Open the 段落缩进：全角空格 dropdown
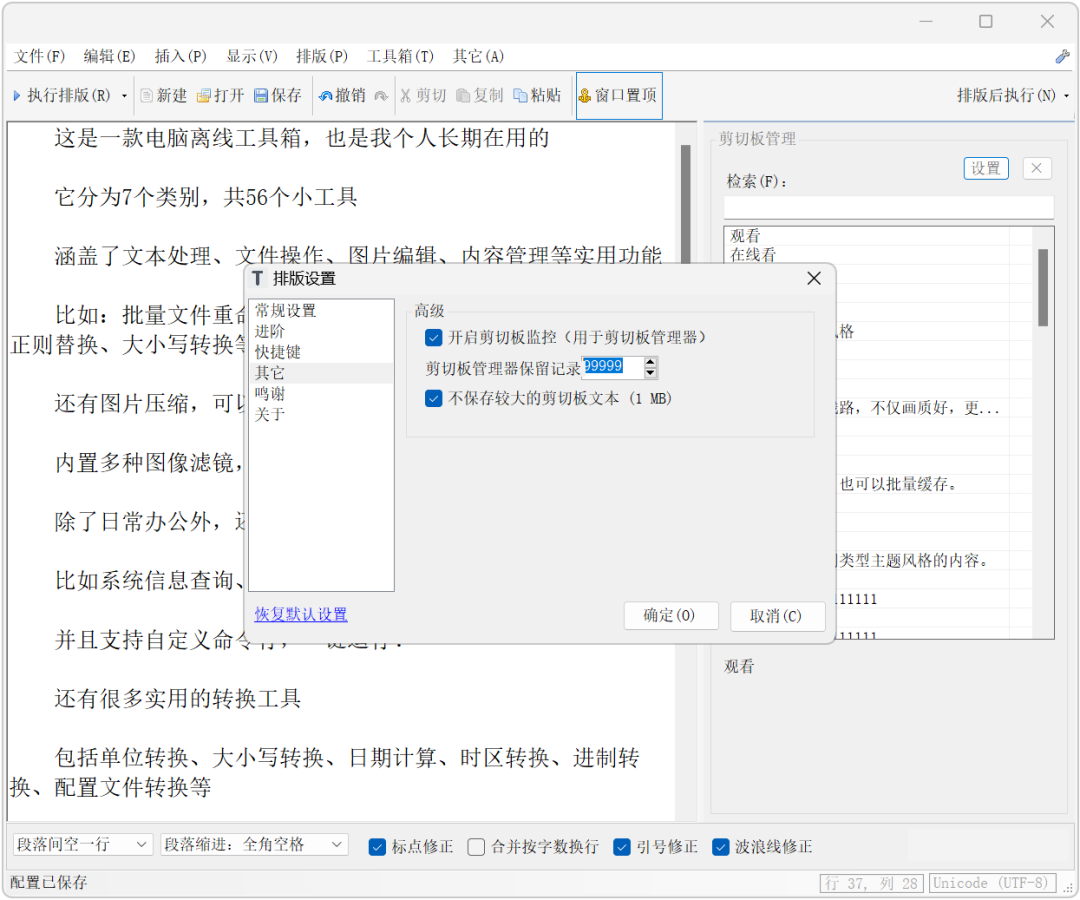Viewport: 1080px width, 900px height. [x=253, y=845]
